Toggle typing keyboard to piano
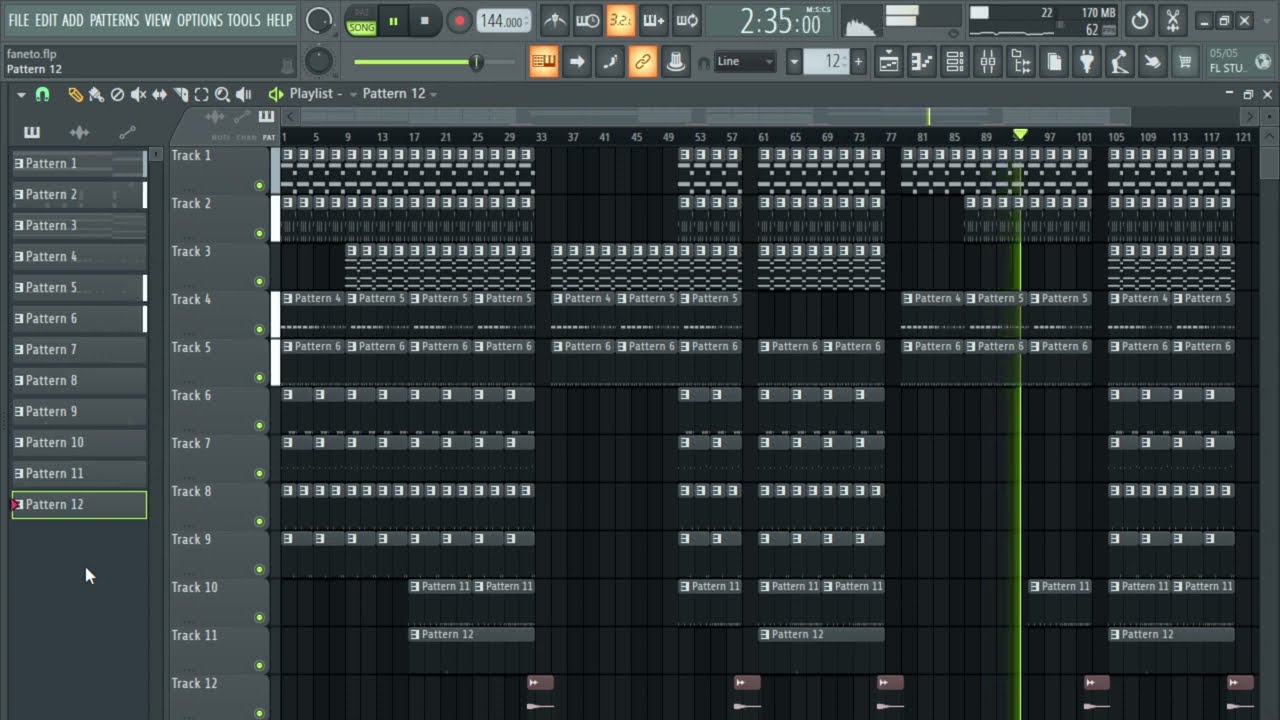The image size is (1280, 720). tap(544, 62)
